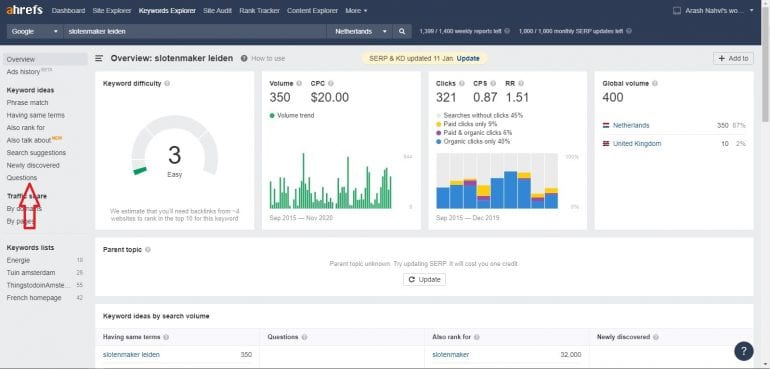Open Also rank for in sidebar
The height and width of the screenshot is (369, 770).
pos(26,127)
